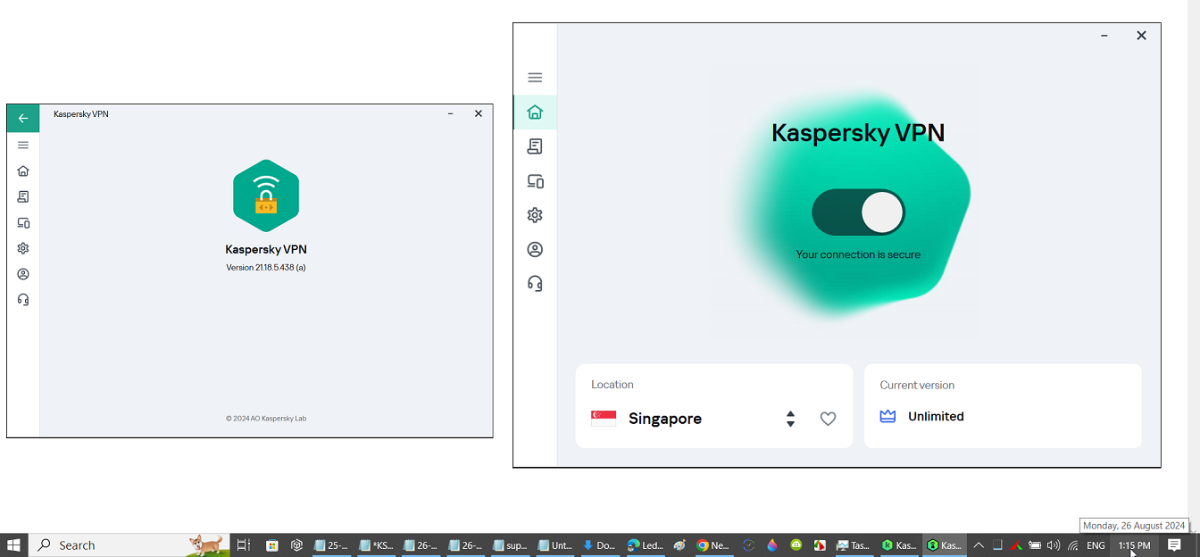
Task: Open the support headset icon in large VPN sidebar
Action: [x=535, y=284]
